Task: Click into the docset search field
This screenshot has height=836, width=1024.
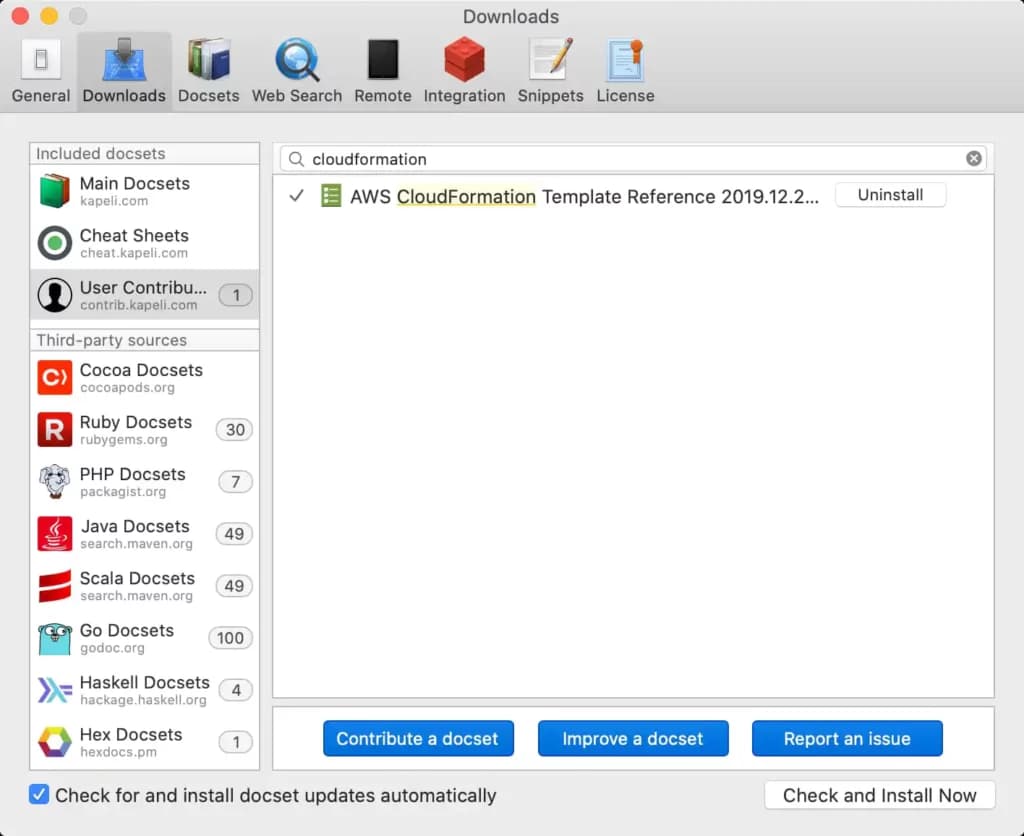Action: pyautogui.click(x=630, y=159)
